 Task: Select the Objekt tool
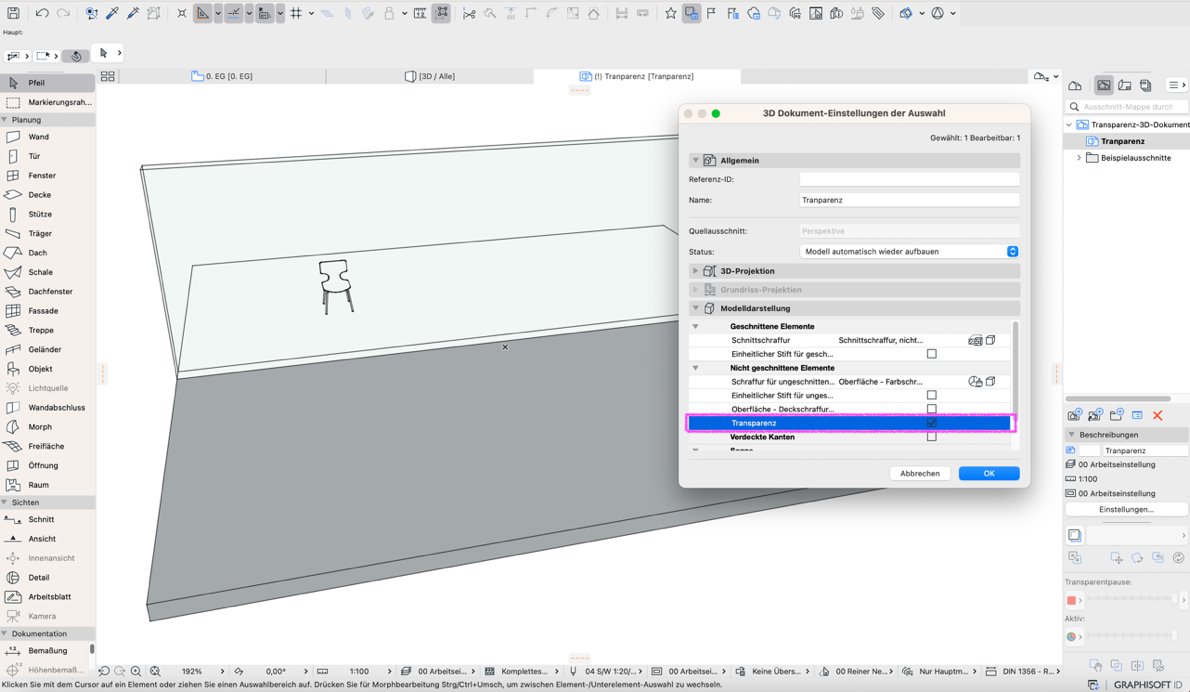click(x=47, y=369)
